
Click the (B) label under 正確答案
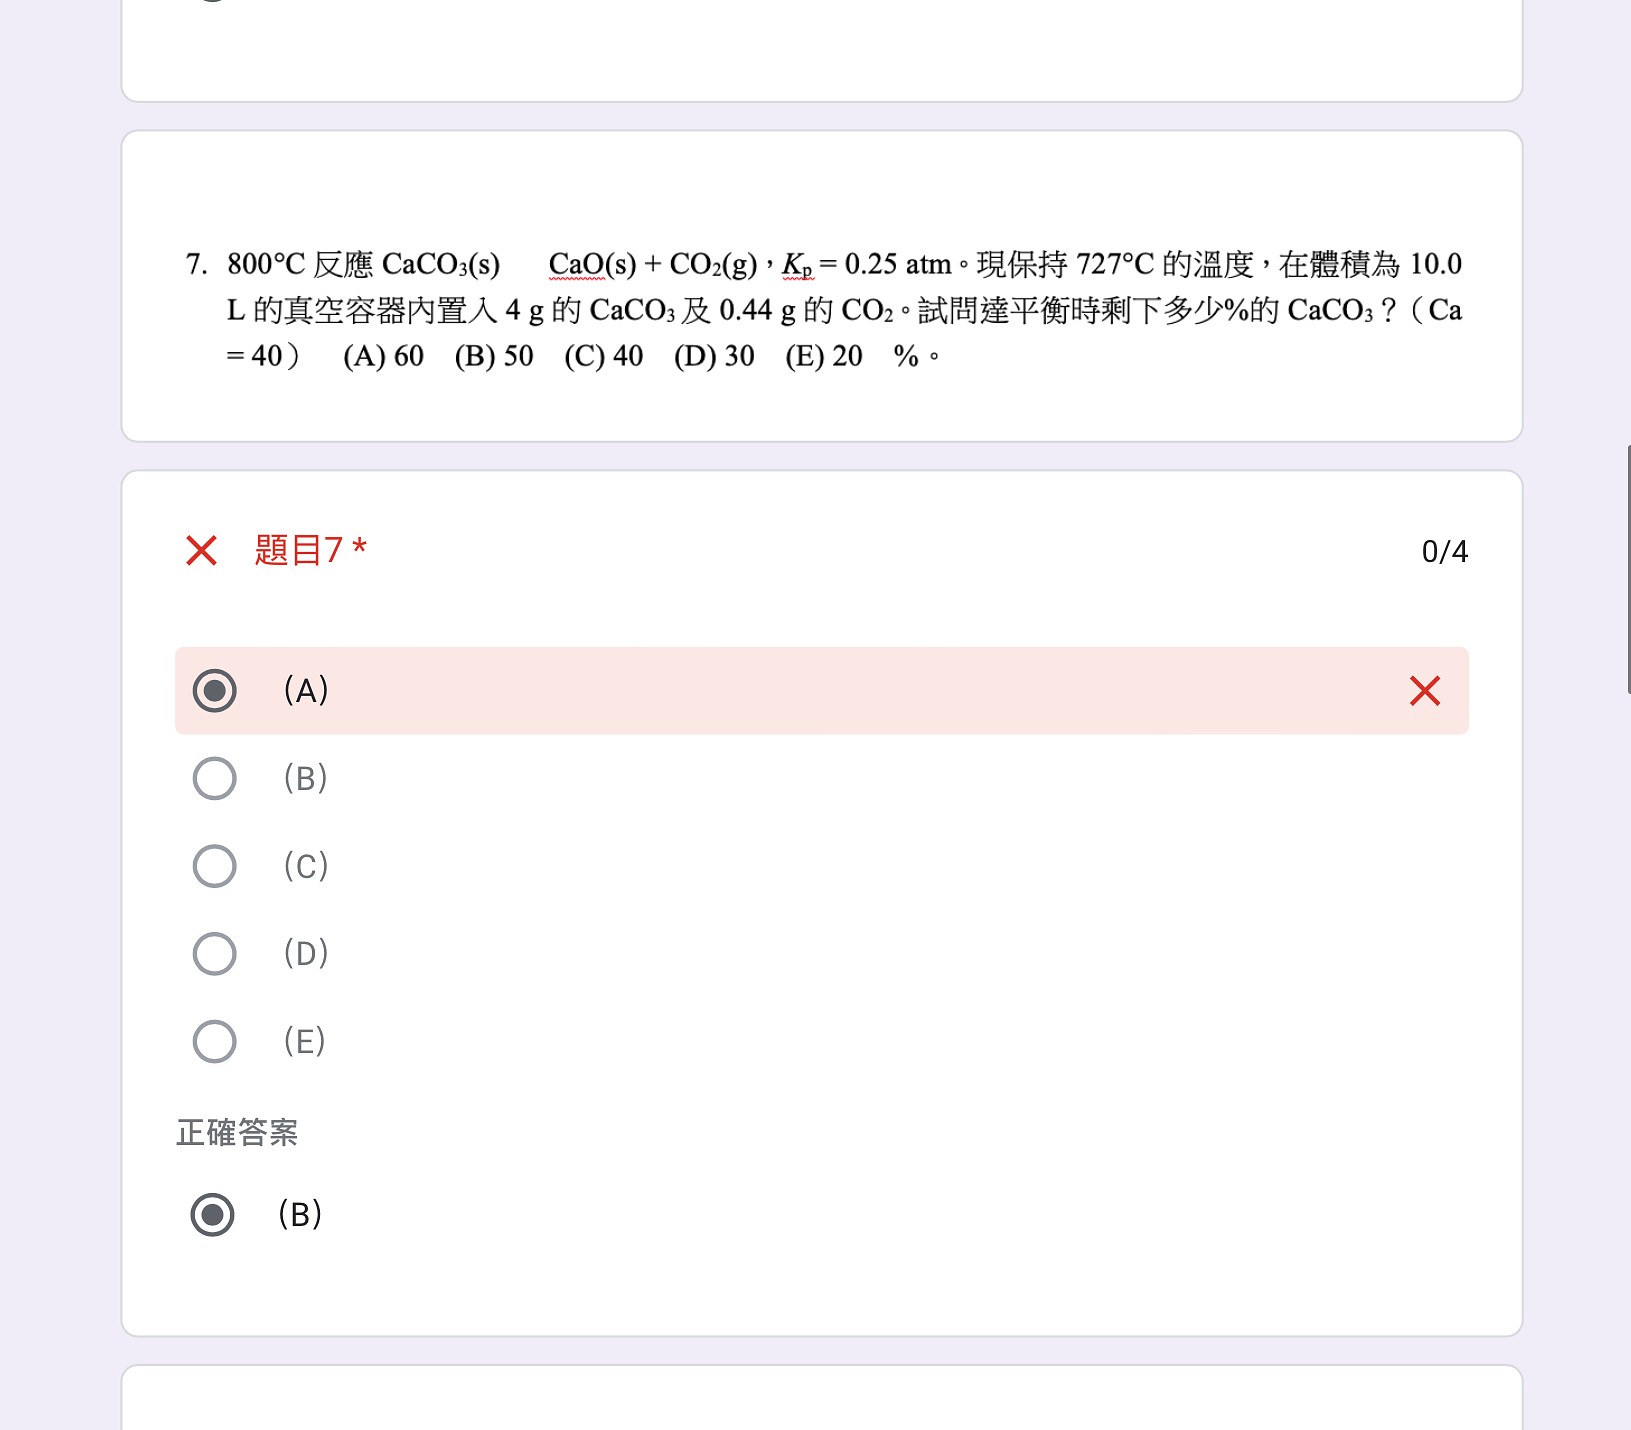300,1215
